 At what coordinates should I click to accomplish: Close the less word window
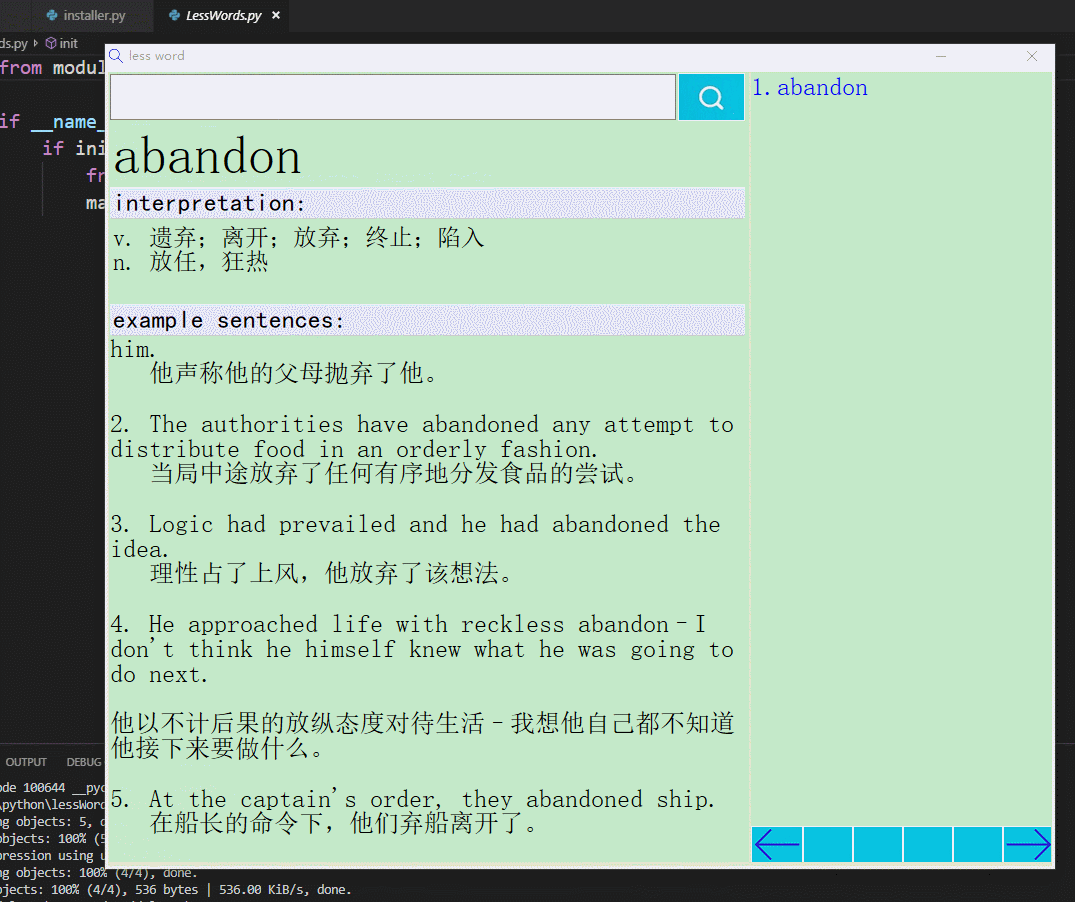pos(1032,56)
